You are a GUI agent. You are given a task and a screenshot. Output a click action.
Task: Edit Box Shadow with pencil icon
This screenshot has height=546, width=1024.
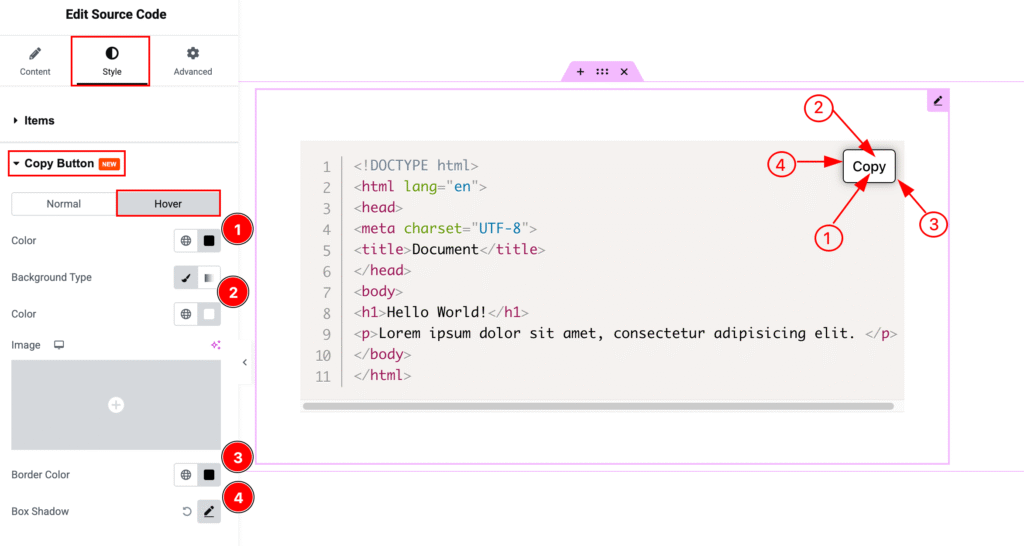click(x=209, y=511)
